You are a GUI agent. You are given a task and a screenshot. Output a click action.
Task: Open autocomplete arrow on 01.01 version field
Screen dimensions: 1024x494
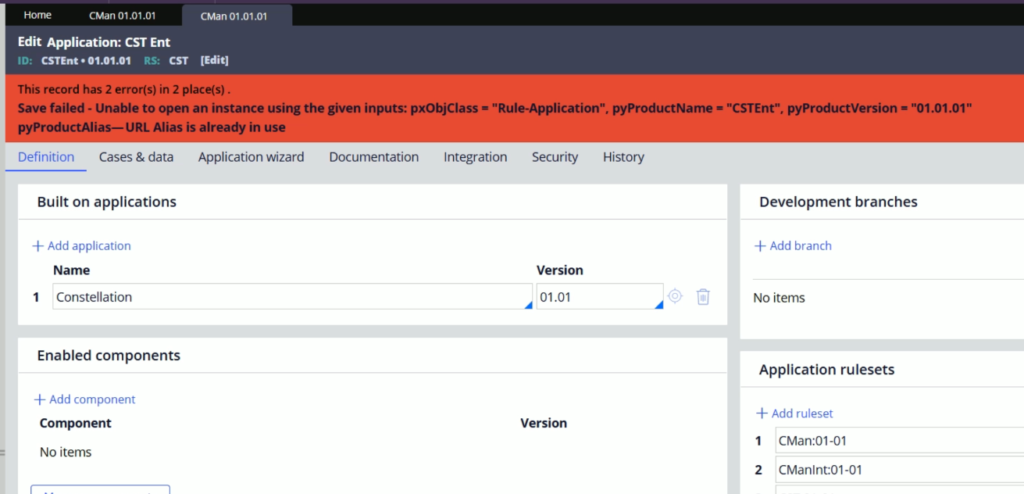pyautogui.click(x=659, y=305)
